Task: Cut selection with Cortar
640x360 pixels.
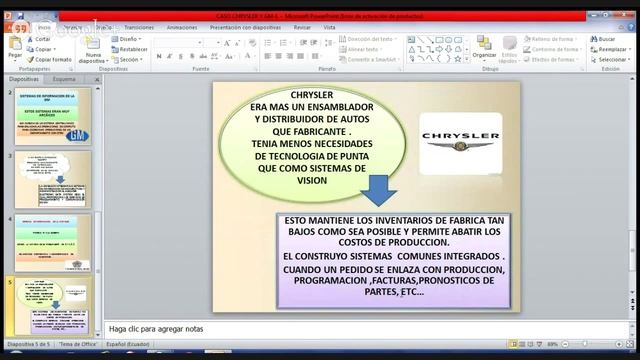Action: click(x=39, y=39)
